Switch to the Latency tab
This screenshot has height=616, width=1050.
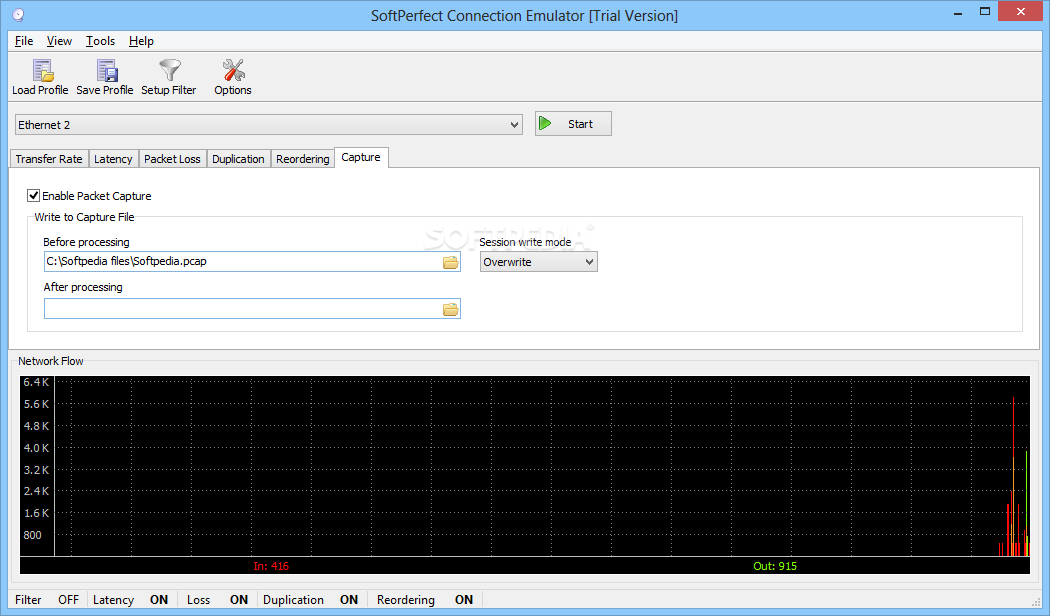coord(113,159)
